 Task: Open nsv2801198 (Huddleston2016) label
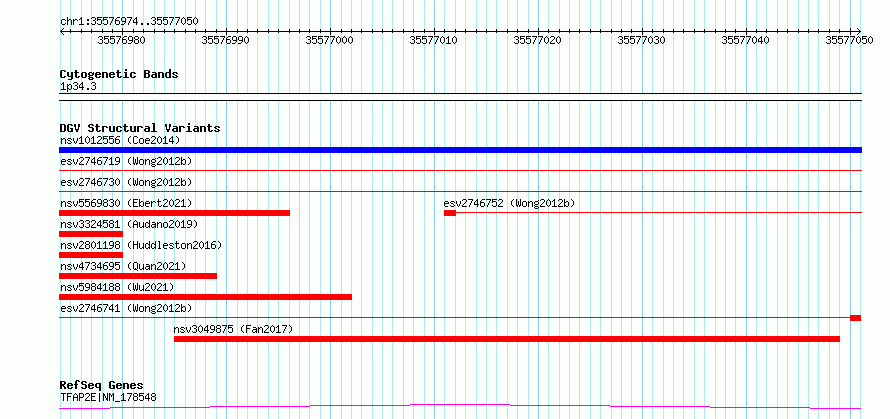141,245
